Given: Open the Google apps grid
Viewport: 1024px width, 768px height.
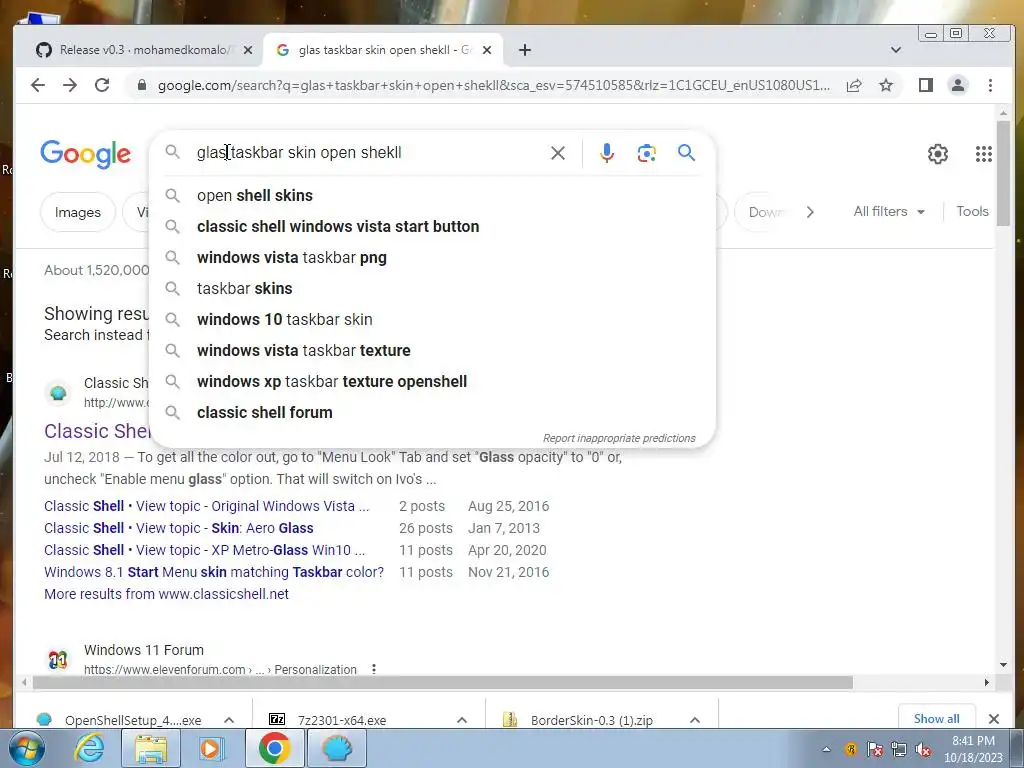Looking at the screenshot, I should coord(984,153).
